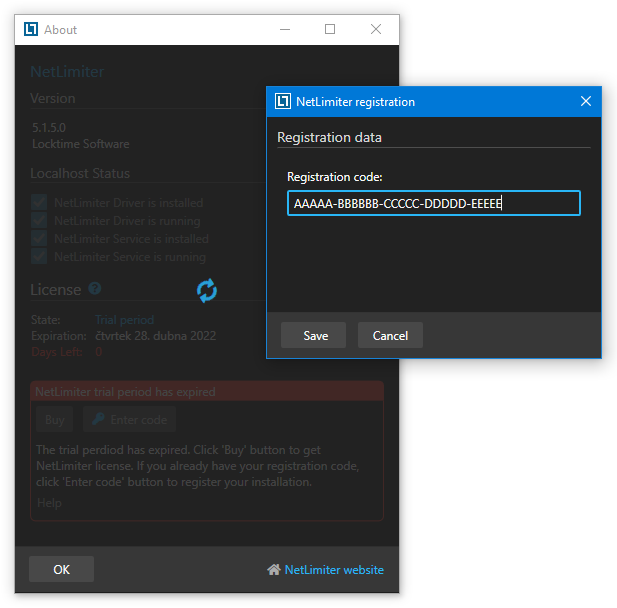
Task: Open the NetLimiter website link
Action: click(334, 570)
